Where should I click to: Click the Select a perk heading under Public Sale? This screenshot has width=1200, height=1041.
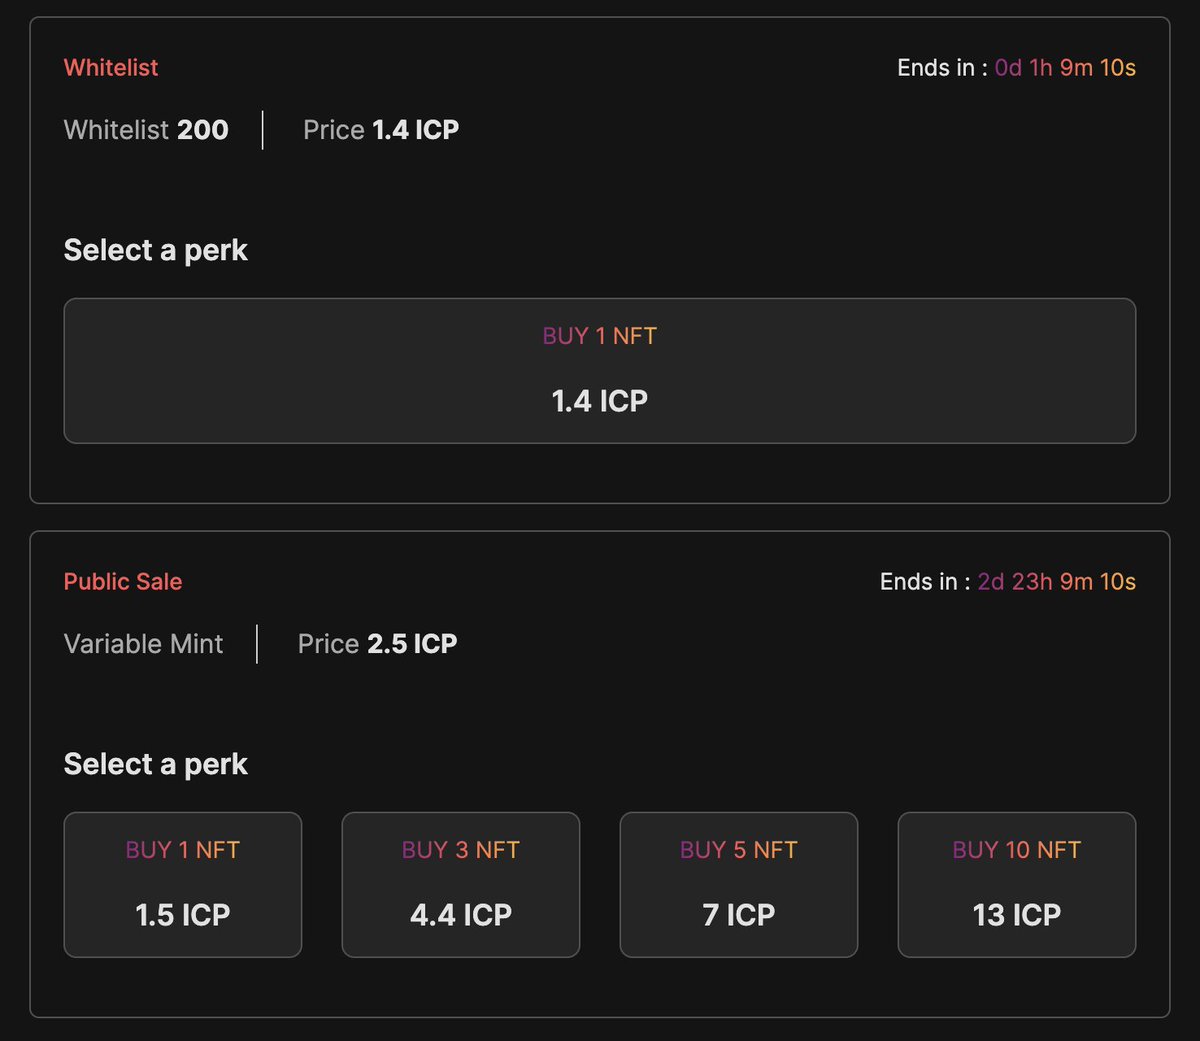(x=156, y=764)
